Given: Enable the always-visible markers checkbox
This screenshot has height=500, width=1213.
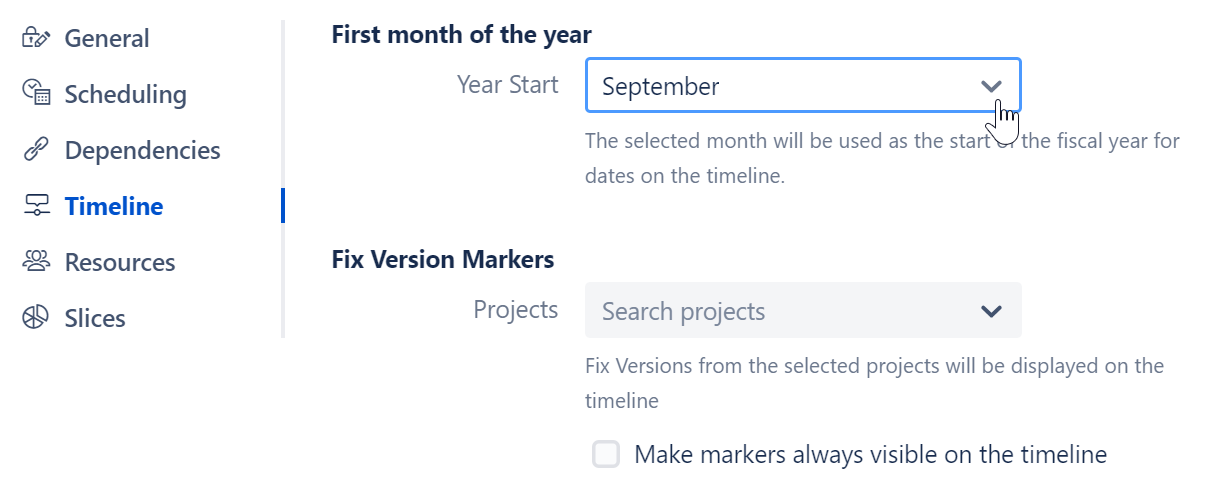Looking at the screenshot, I should pyautogui.click(x=606, y=455).
